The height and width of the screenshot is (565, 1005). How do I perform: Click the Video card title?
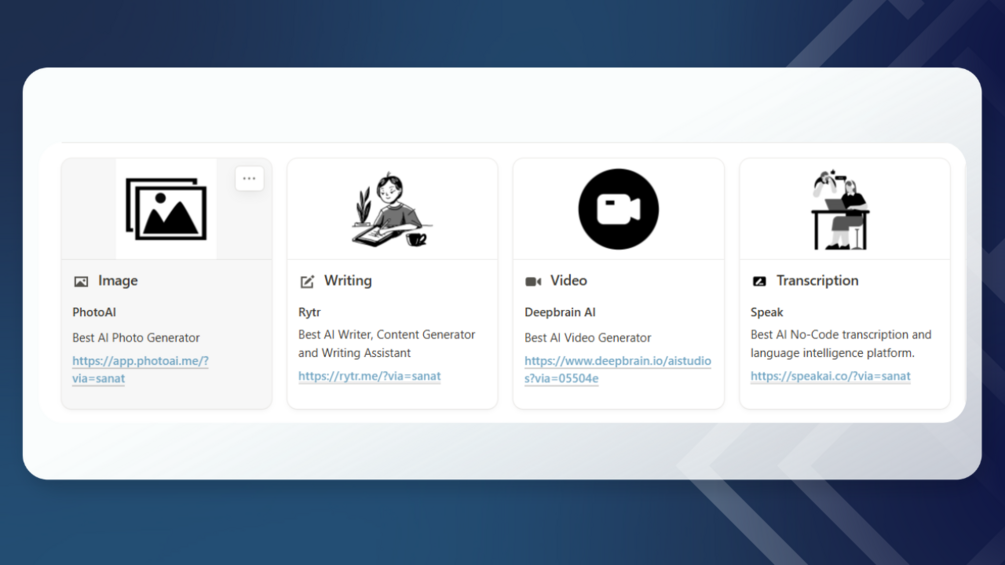click(x=569, y=281)
